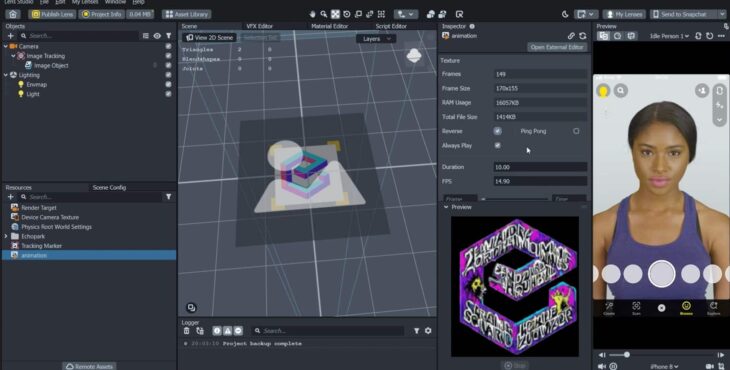Image resolution: width=730 pixels, height=370 pixels.
Task: Open the Layers dropdown in Scene
Action: tap(376, 39)
